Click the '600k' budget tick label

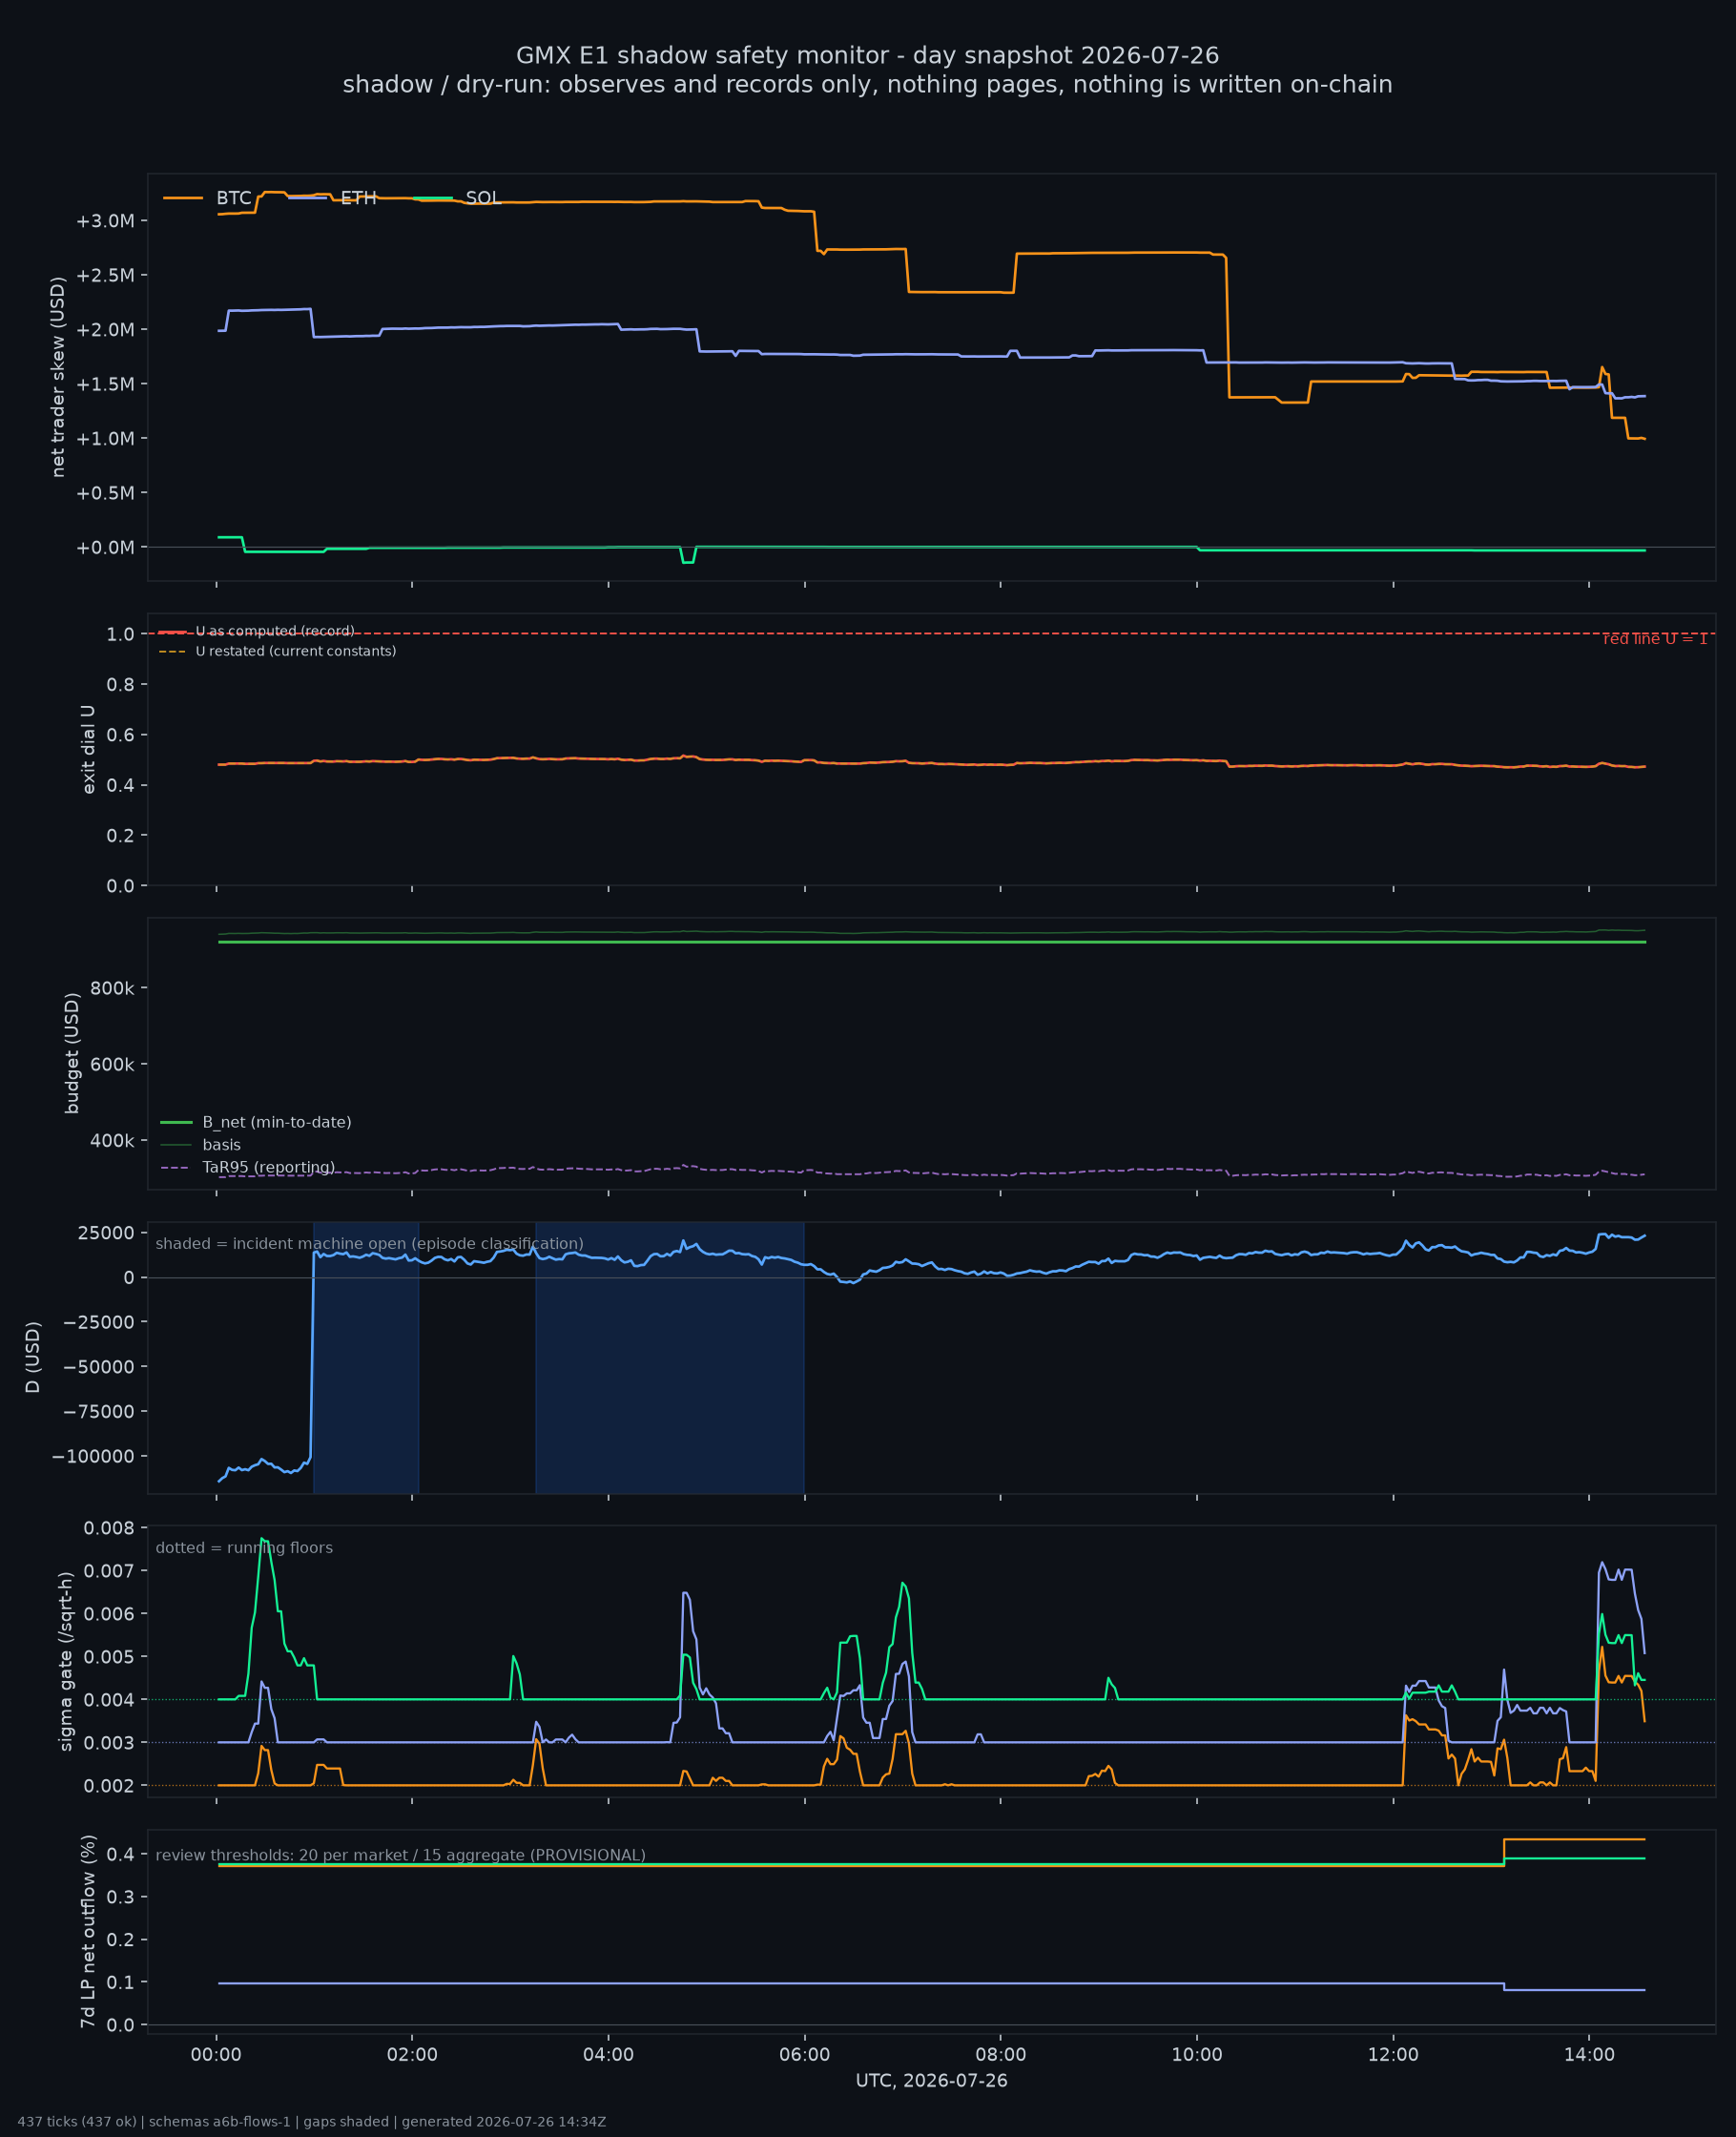[112, 1065]
